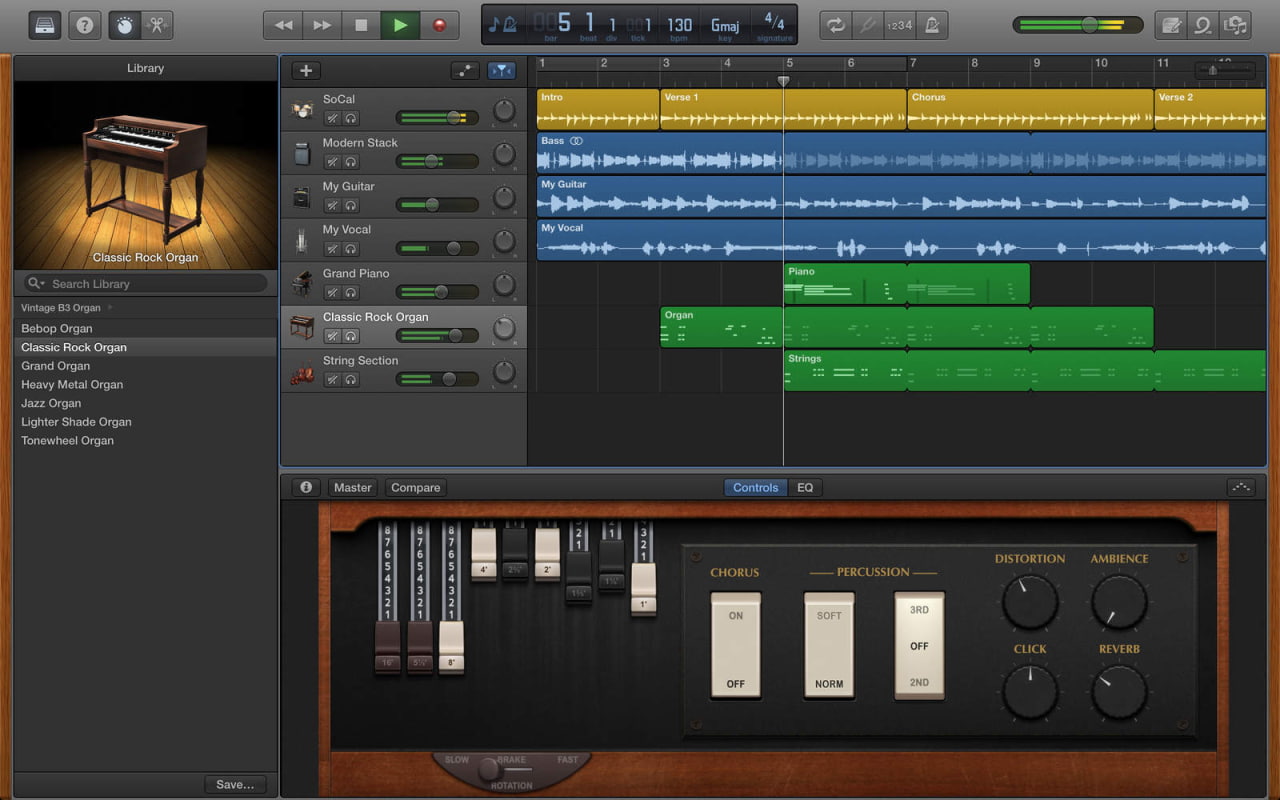This screenshot has height=800, width=1280.
Task: Click the Search Library field
Action: (145, 283)
